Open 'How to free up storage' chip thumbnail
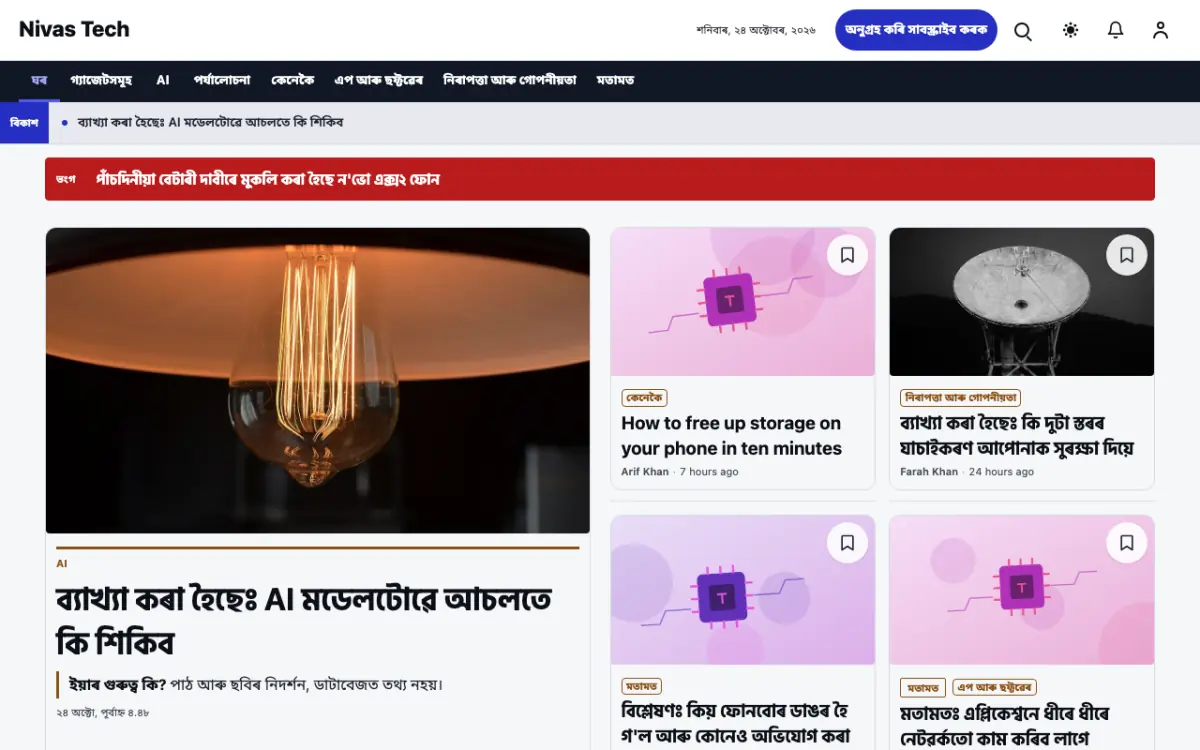This screenshot has width=1200, height=750. (743, 302)
